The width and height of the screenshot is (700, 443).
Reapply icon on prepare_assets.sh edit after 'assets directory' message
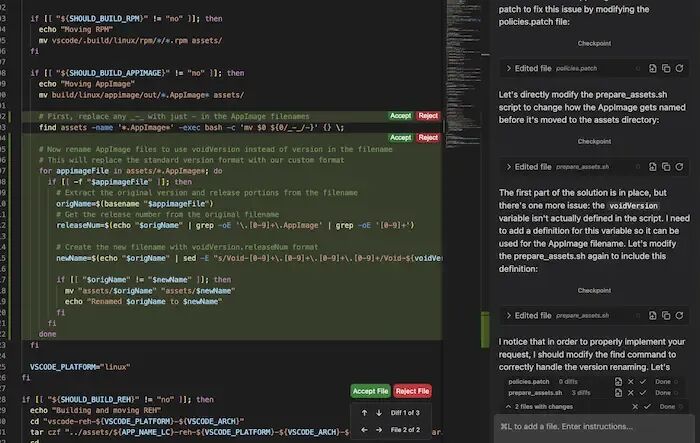click(679, 167)
